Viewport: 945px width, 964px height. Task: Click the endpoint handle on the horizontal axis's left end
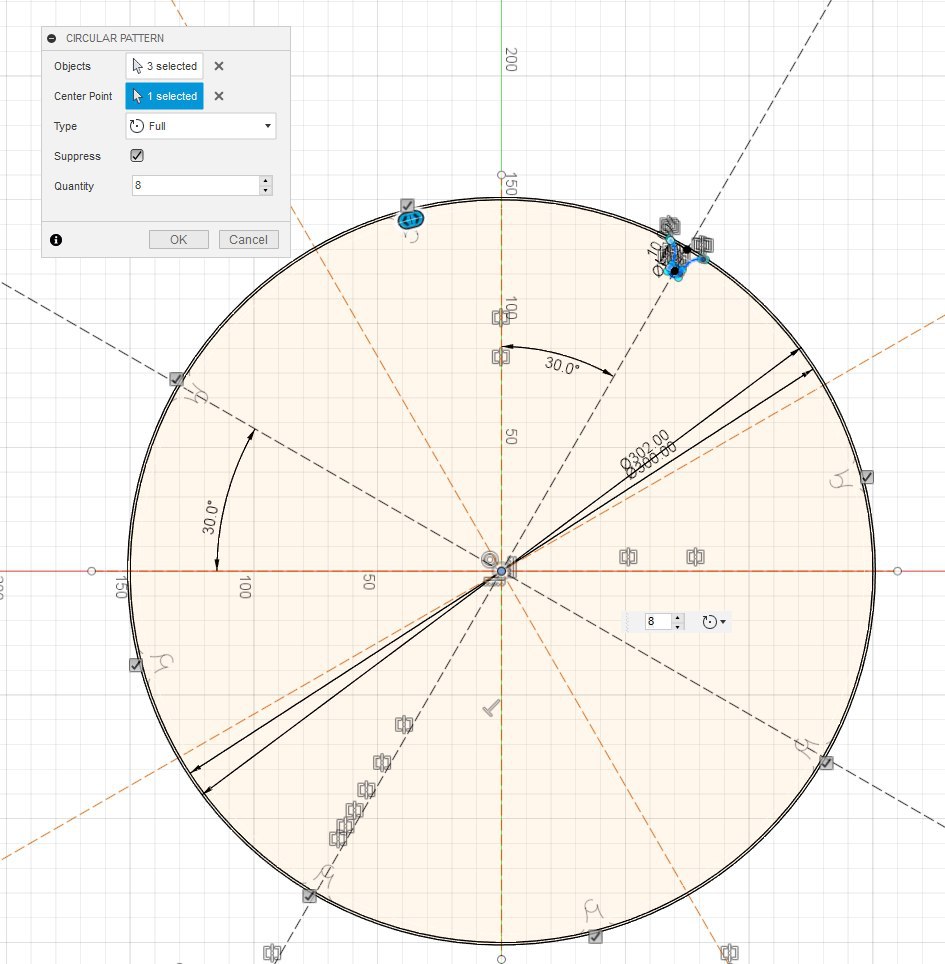92,571
